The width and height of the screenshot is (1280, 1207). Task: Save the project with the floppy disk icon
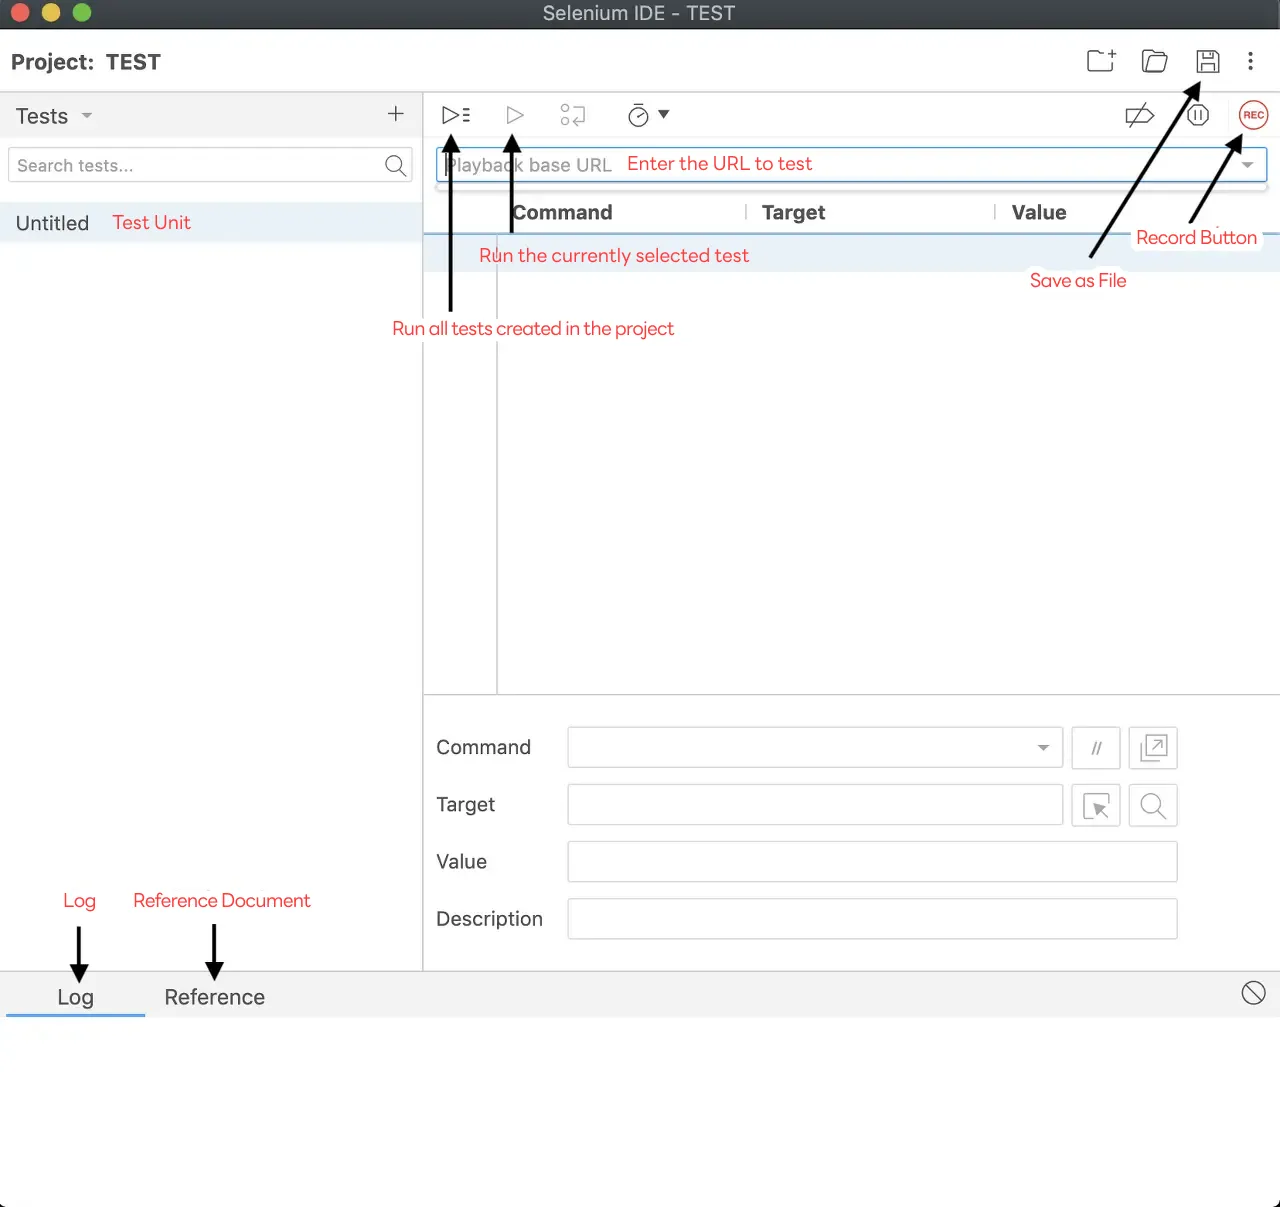point(1208,61)
